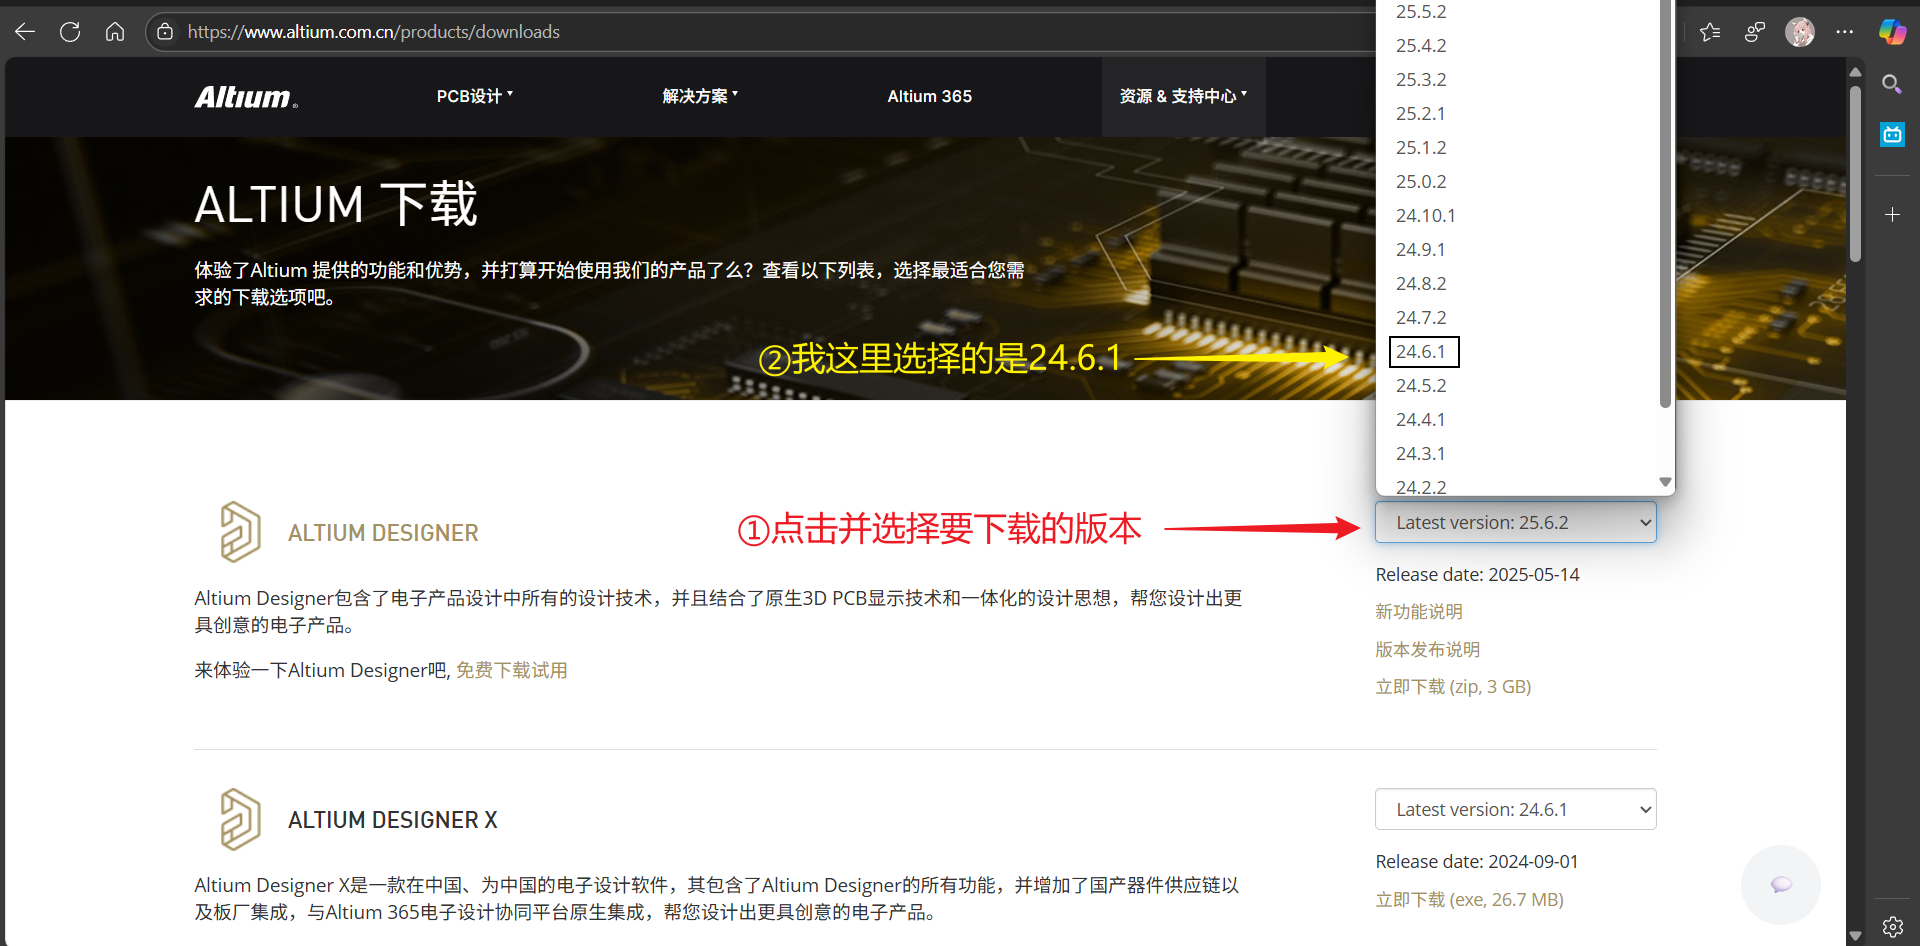
Task: Open sidebar settings gear icon
Action: (1892, 926)
